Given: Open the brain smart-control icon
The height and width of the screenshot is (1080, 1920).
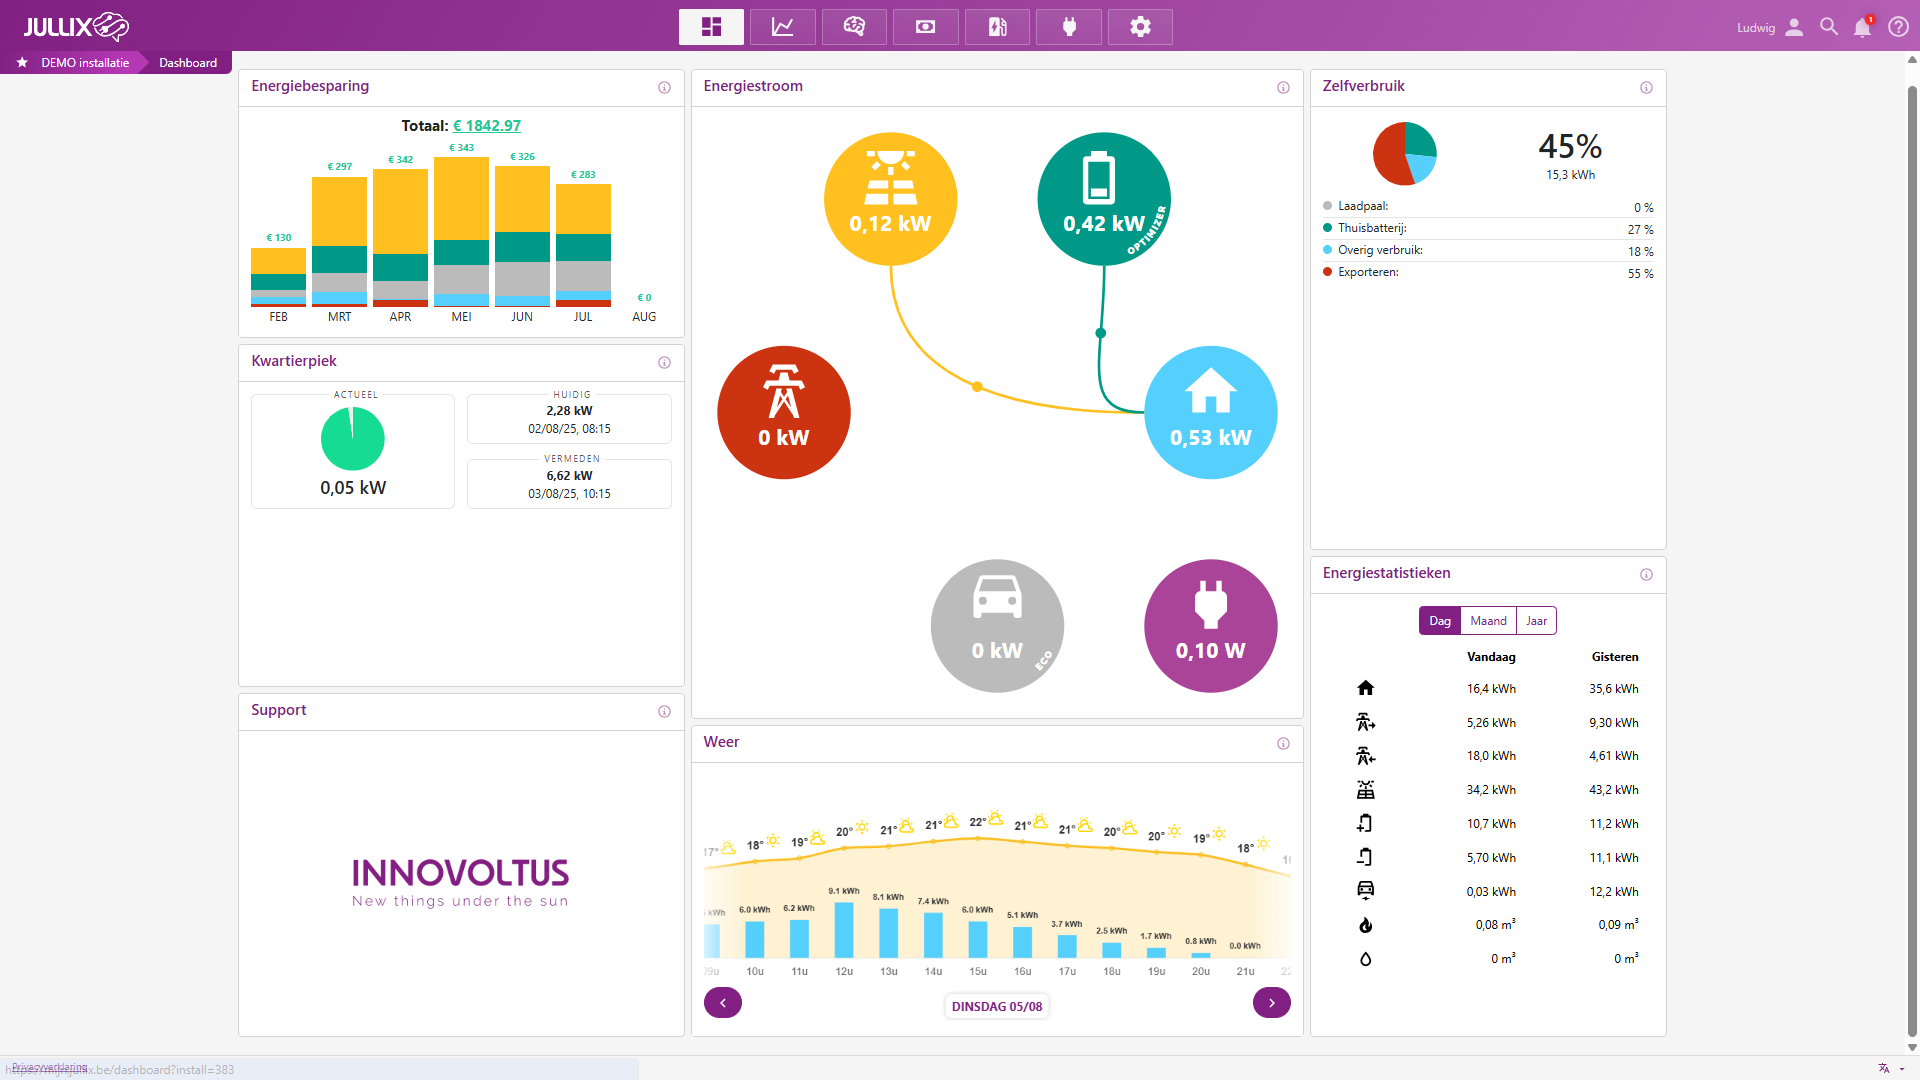Looking at the screenshot, I should (x=854, y=27).
